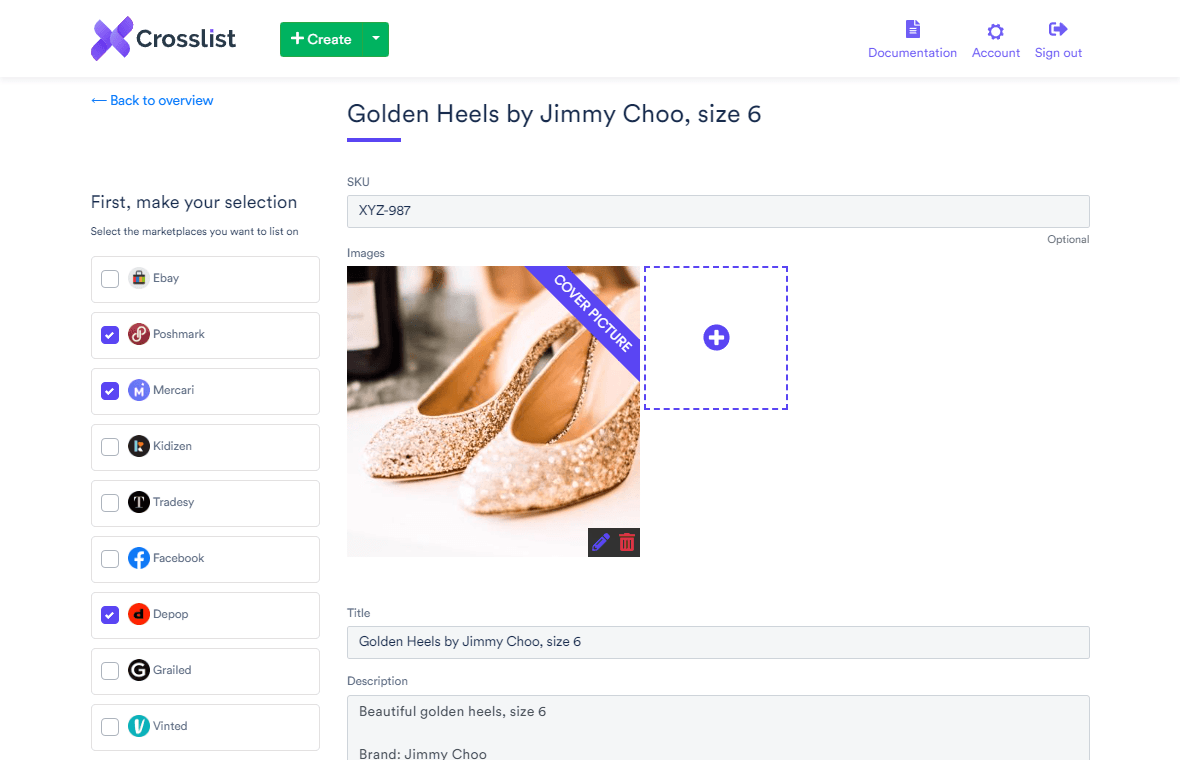Click the 'Optional' hint under SKU

(x=1068, y=239)
